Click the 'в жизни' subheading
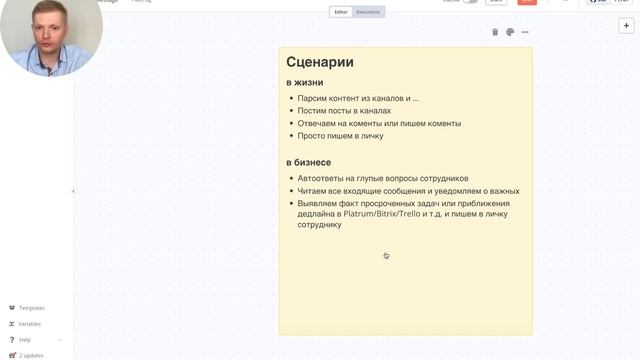Viewport: 640px width, 360px height. (x=304, y=82)
